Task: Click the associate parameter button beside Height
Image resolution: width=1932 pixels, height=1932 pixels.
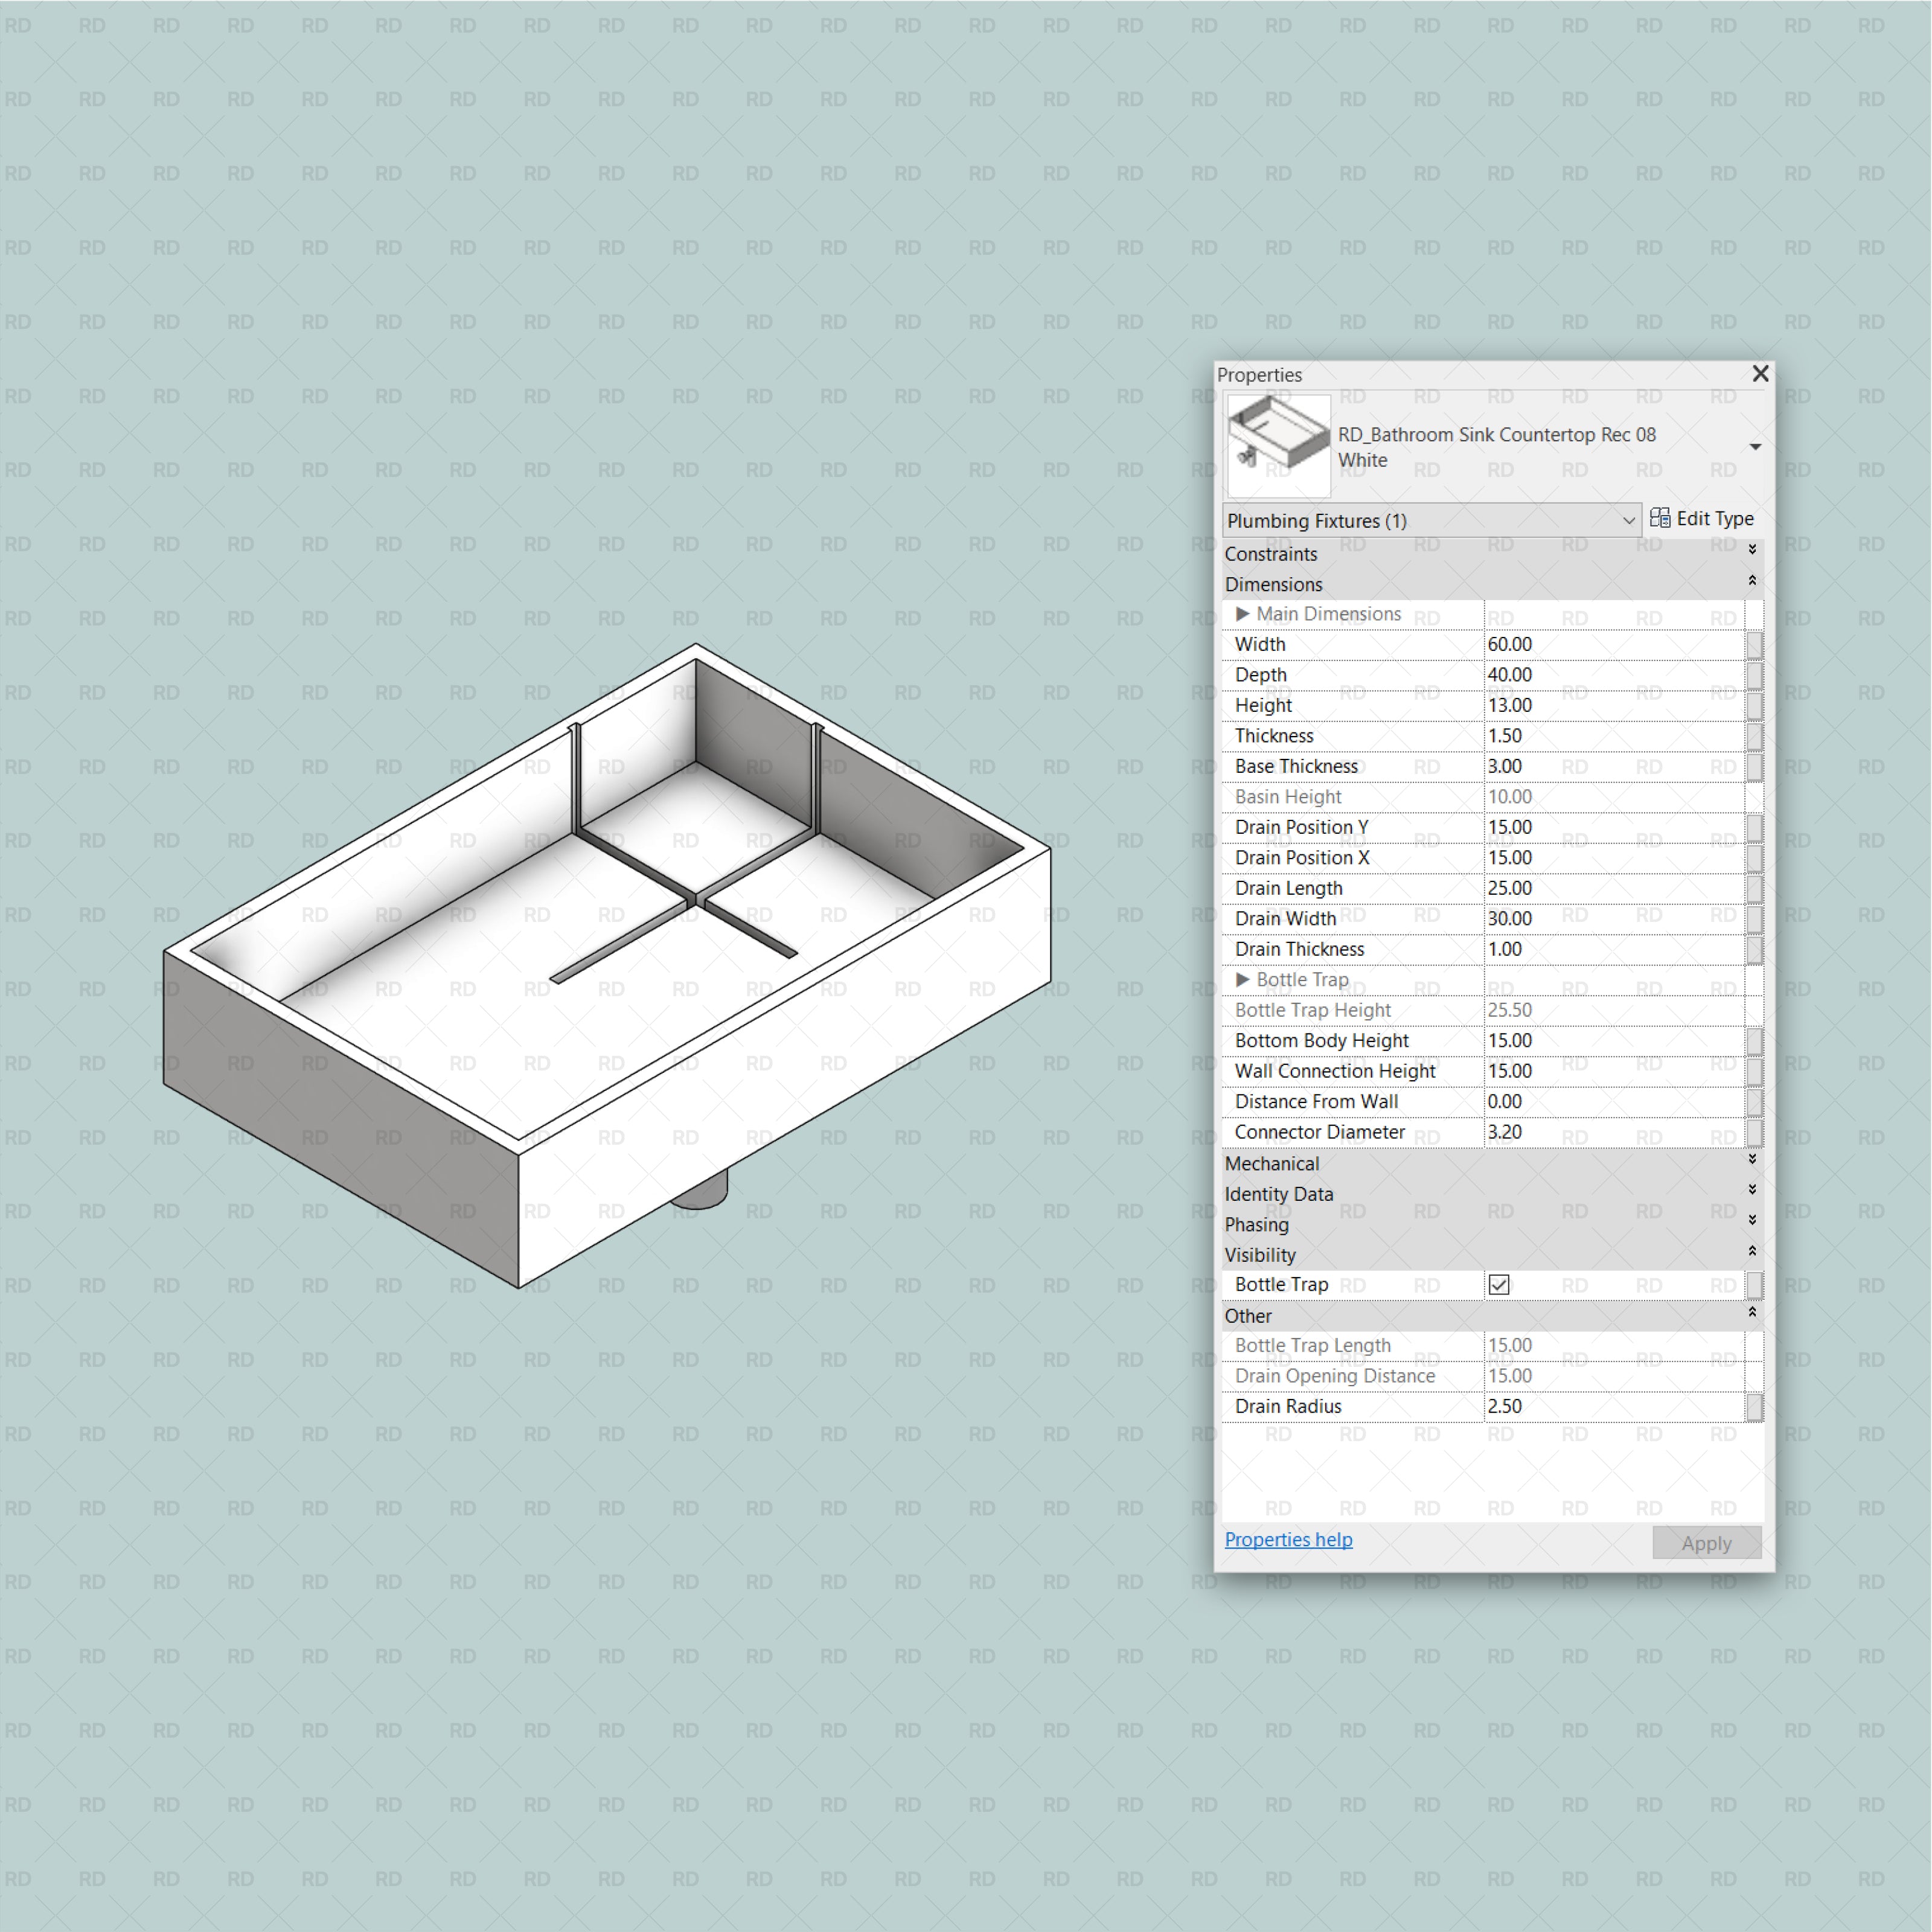Action: coord(1755,705)
